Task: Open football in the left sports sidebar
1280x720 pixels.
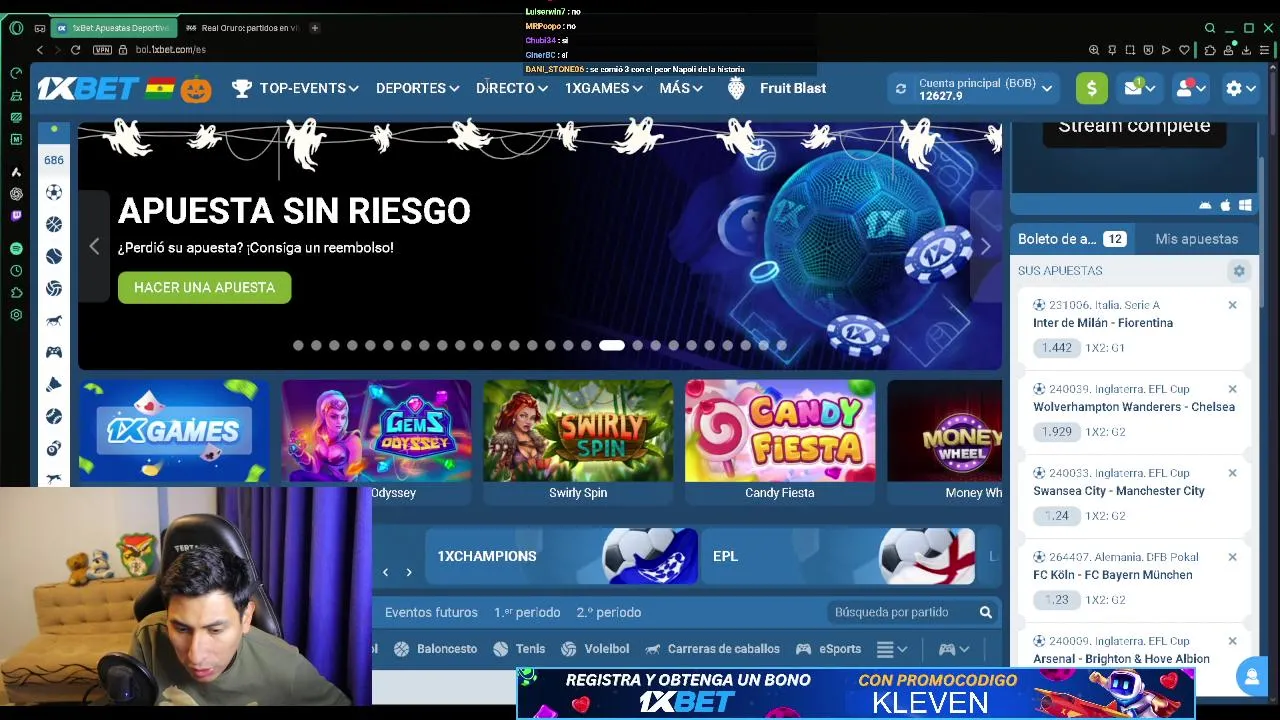Action: [x=54, y=192]
